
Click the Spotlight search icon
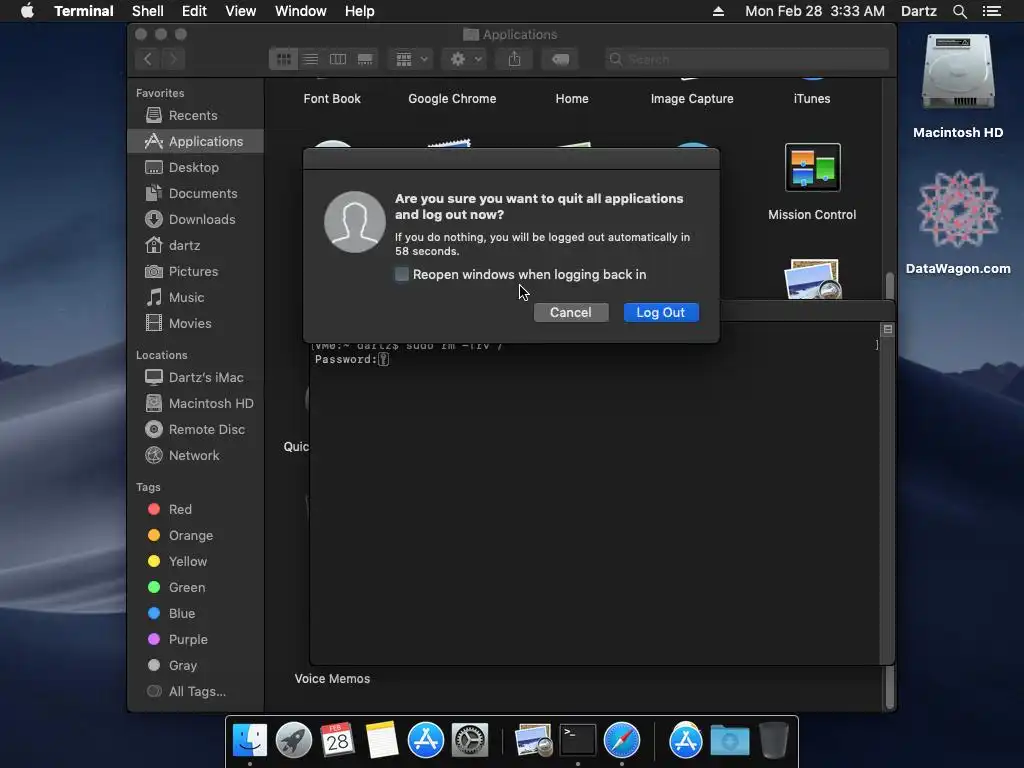959,11
